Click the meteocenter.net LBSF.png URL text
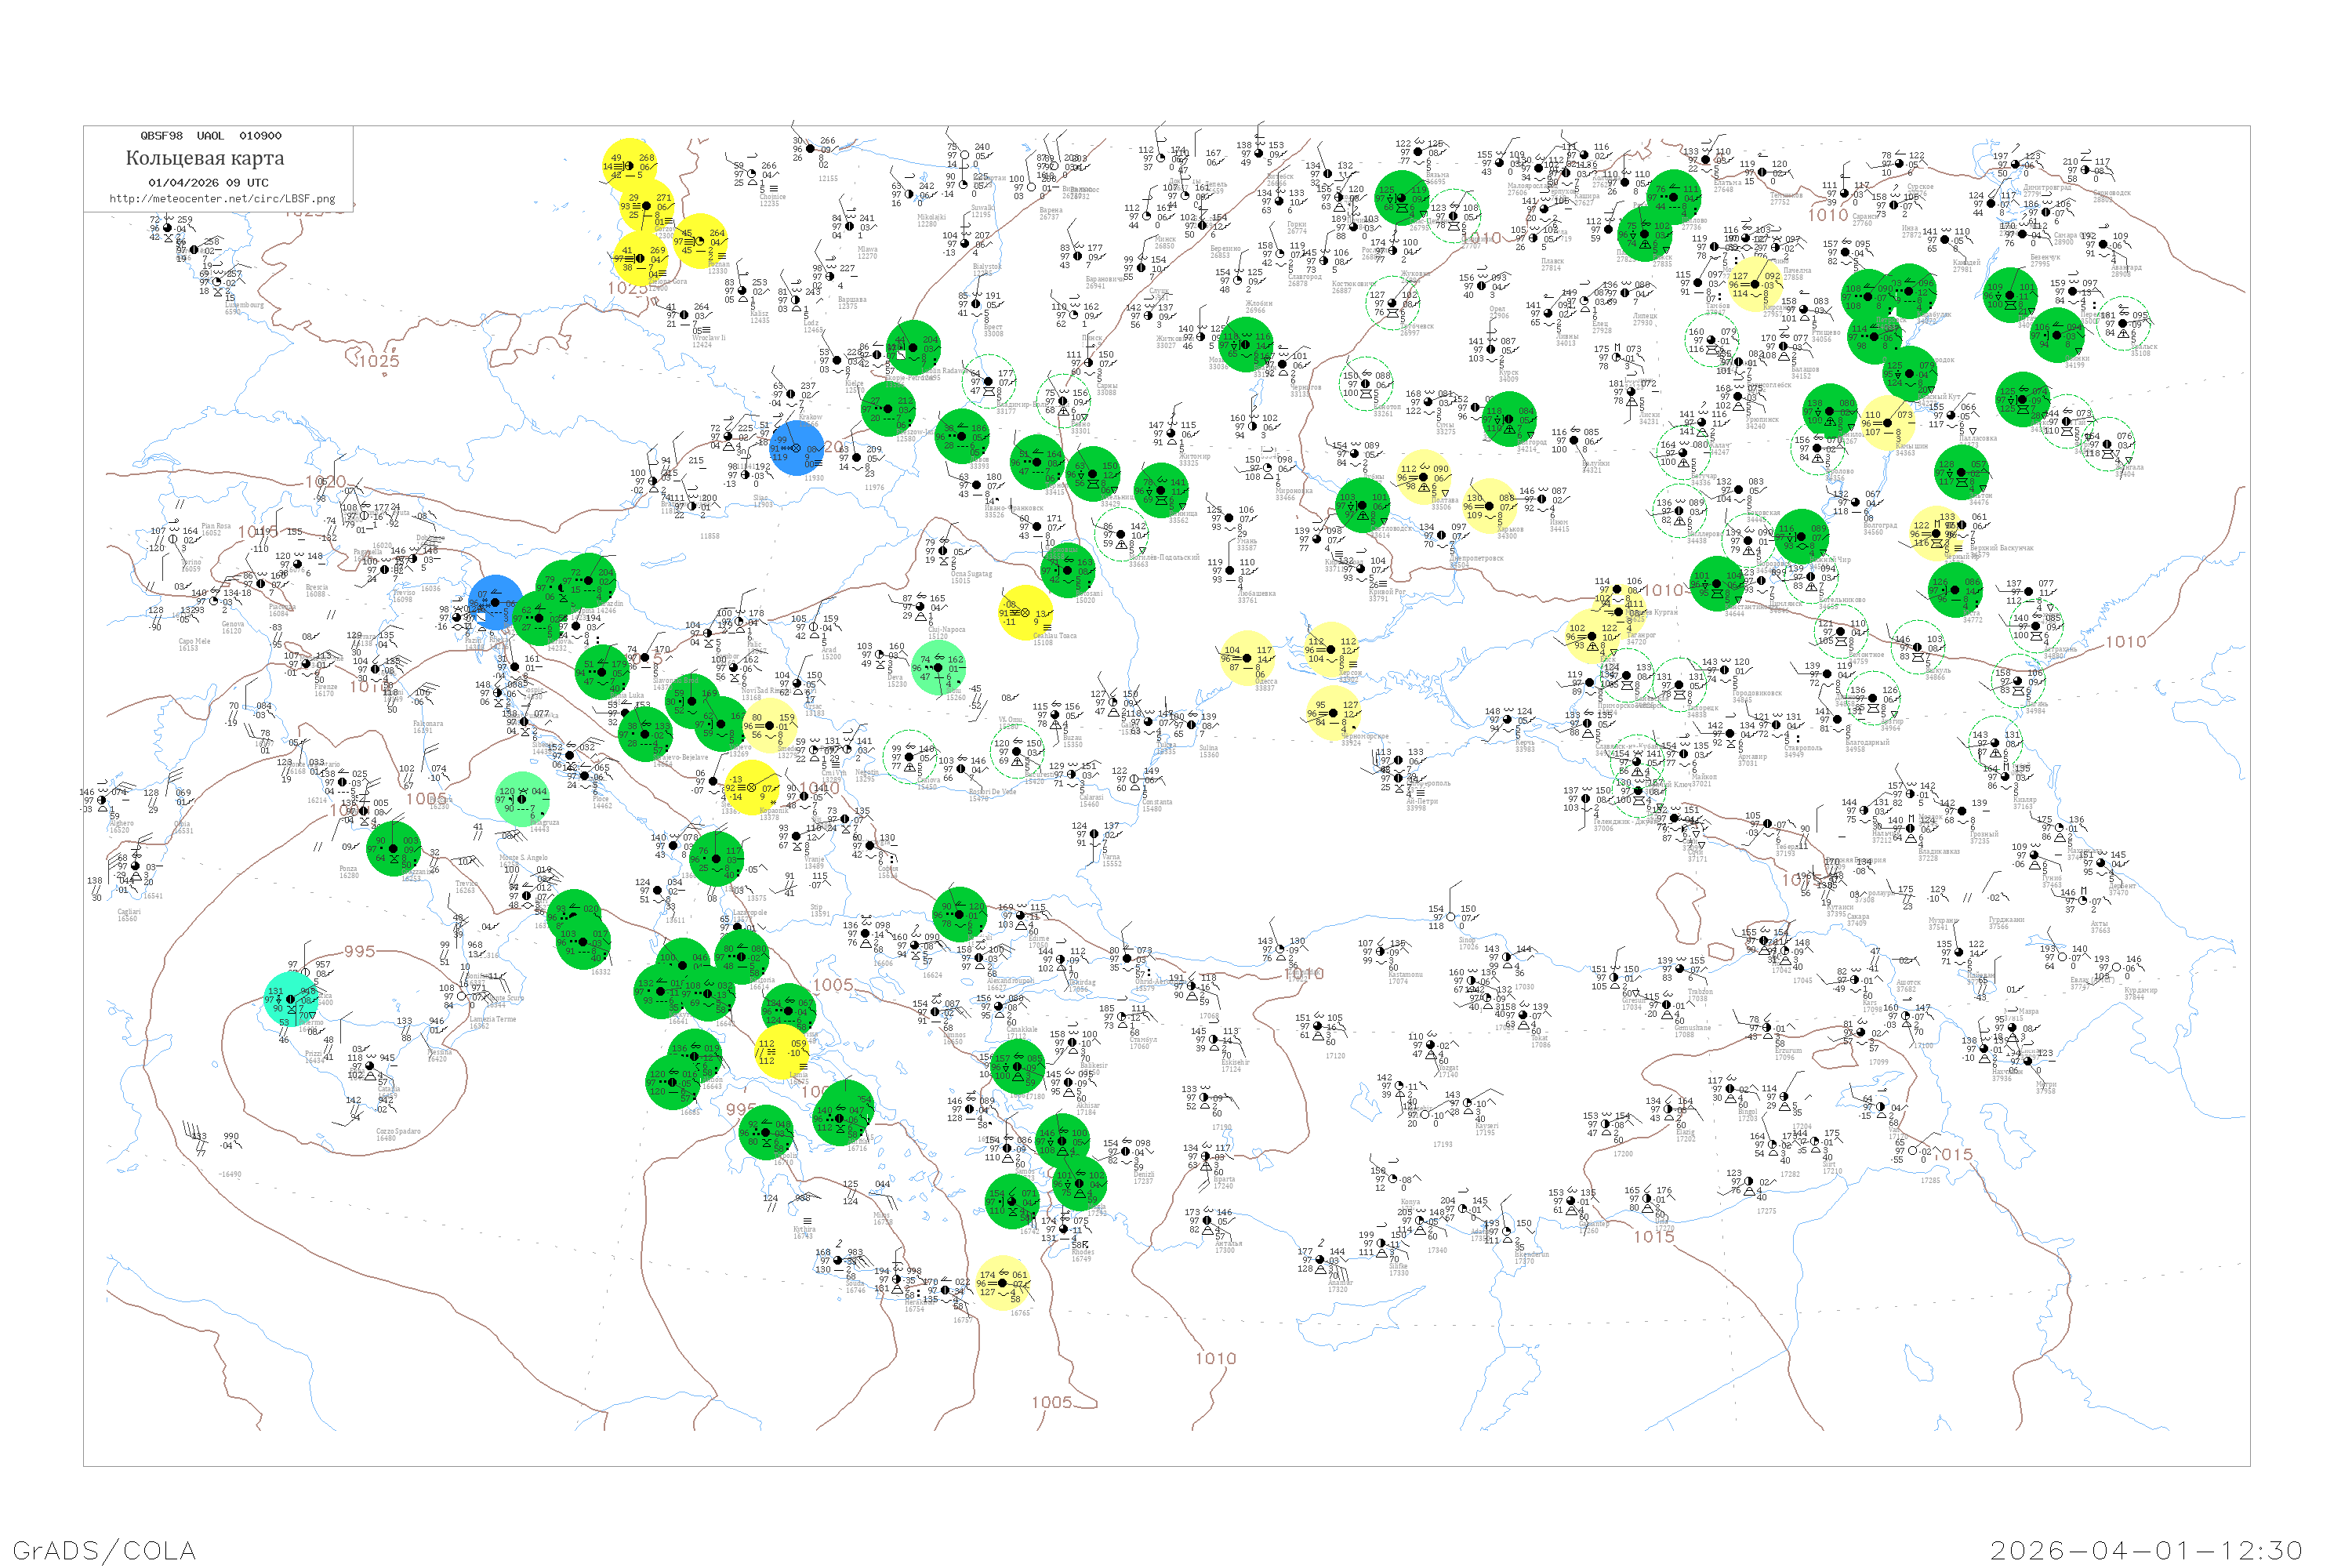The height and width of the screenshot is (1568, 2352). [x=222, y=199]
